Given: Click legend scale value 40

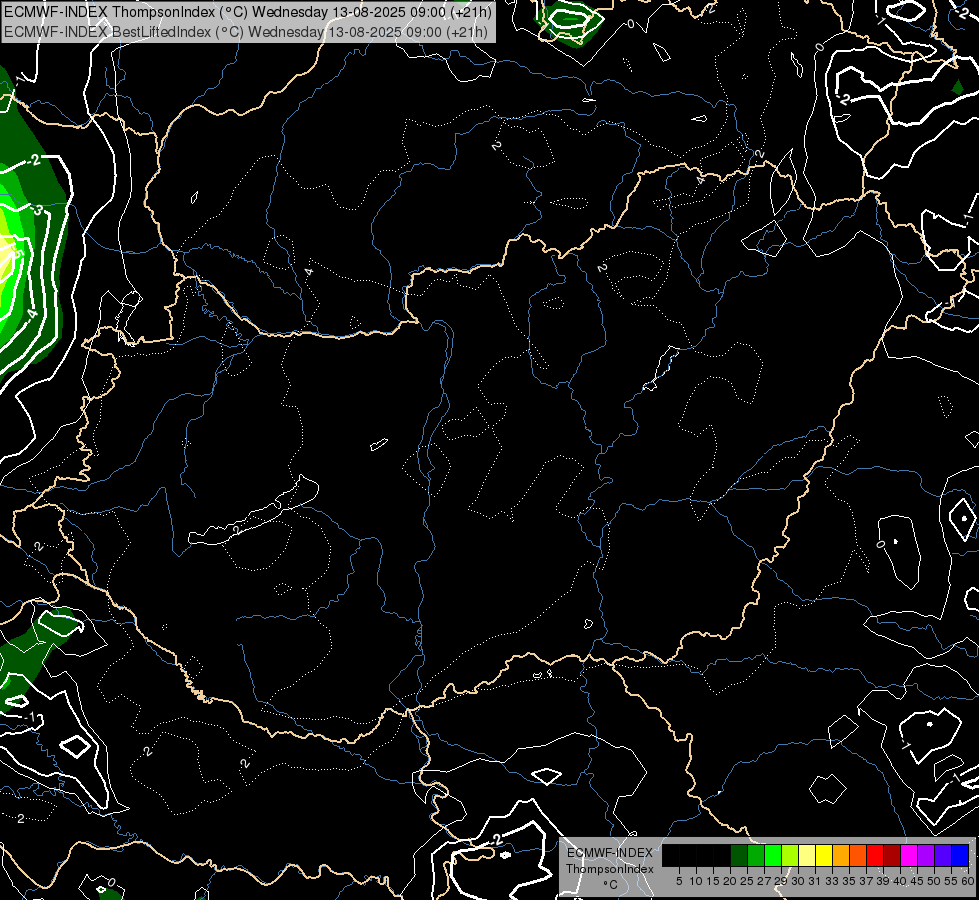Looking at the screenshot, I should point(900,881).
